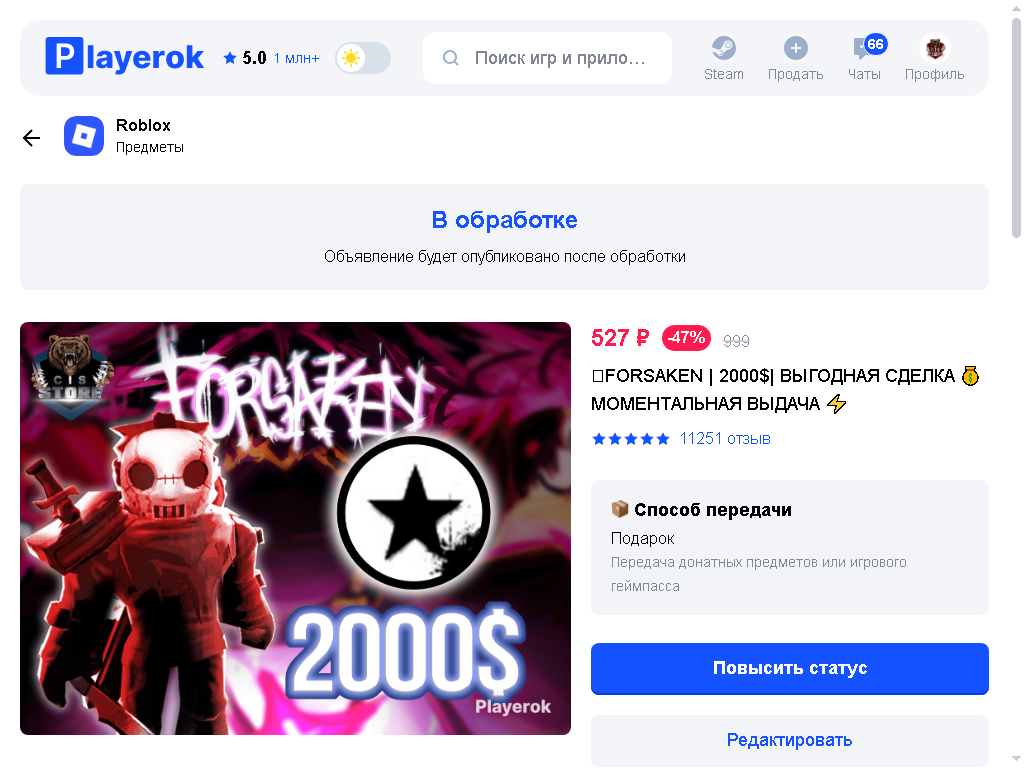Focus the Поиск игр search field
This screenshot has width=1024, height=768.
click(x=547, y=58)
